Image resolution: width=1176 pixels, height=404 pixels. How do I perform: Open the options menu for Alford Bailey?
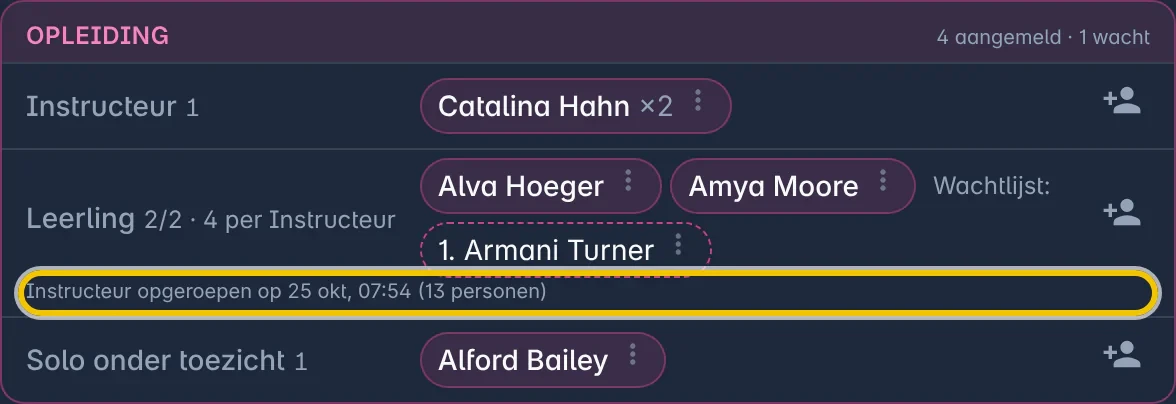click(x=633, y=355)
